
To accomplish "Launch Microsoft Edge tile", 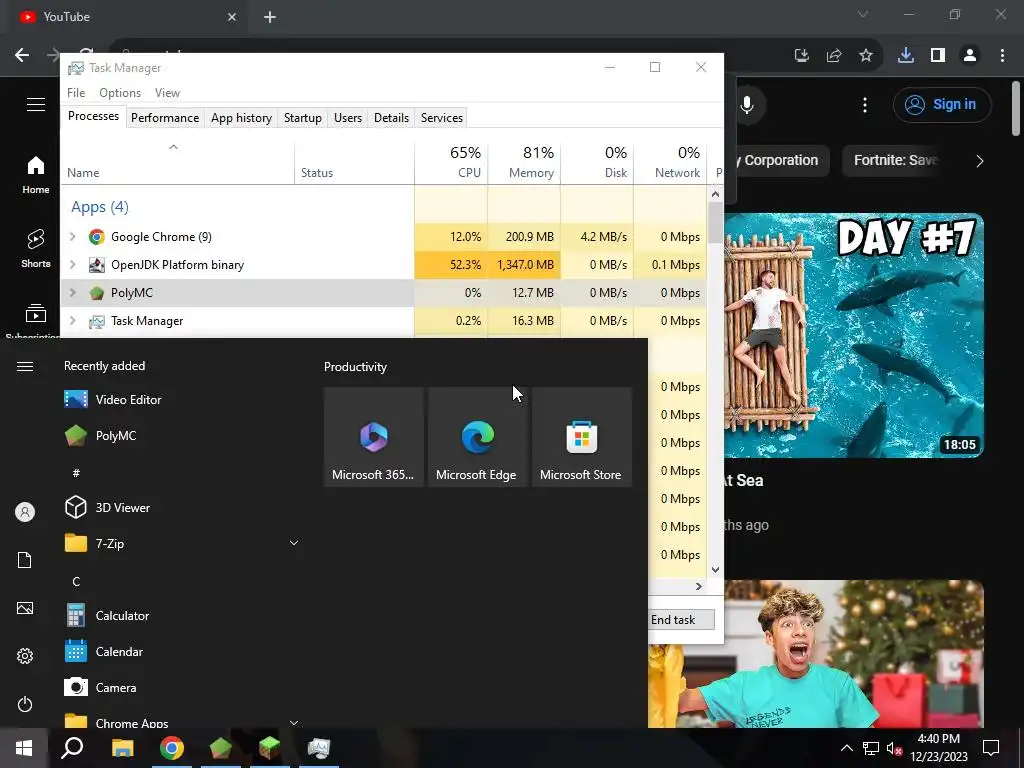I will [477, 437].
